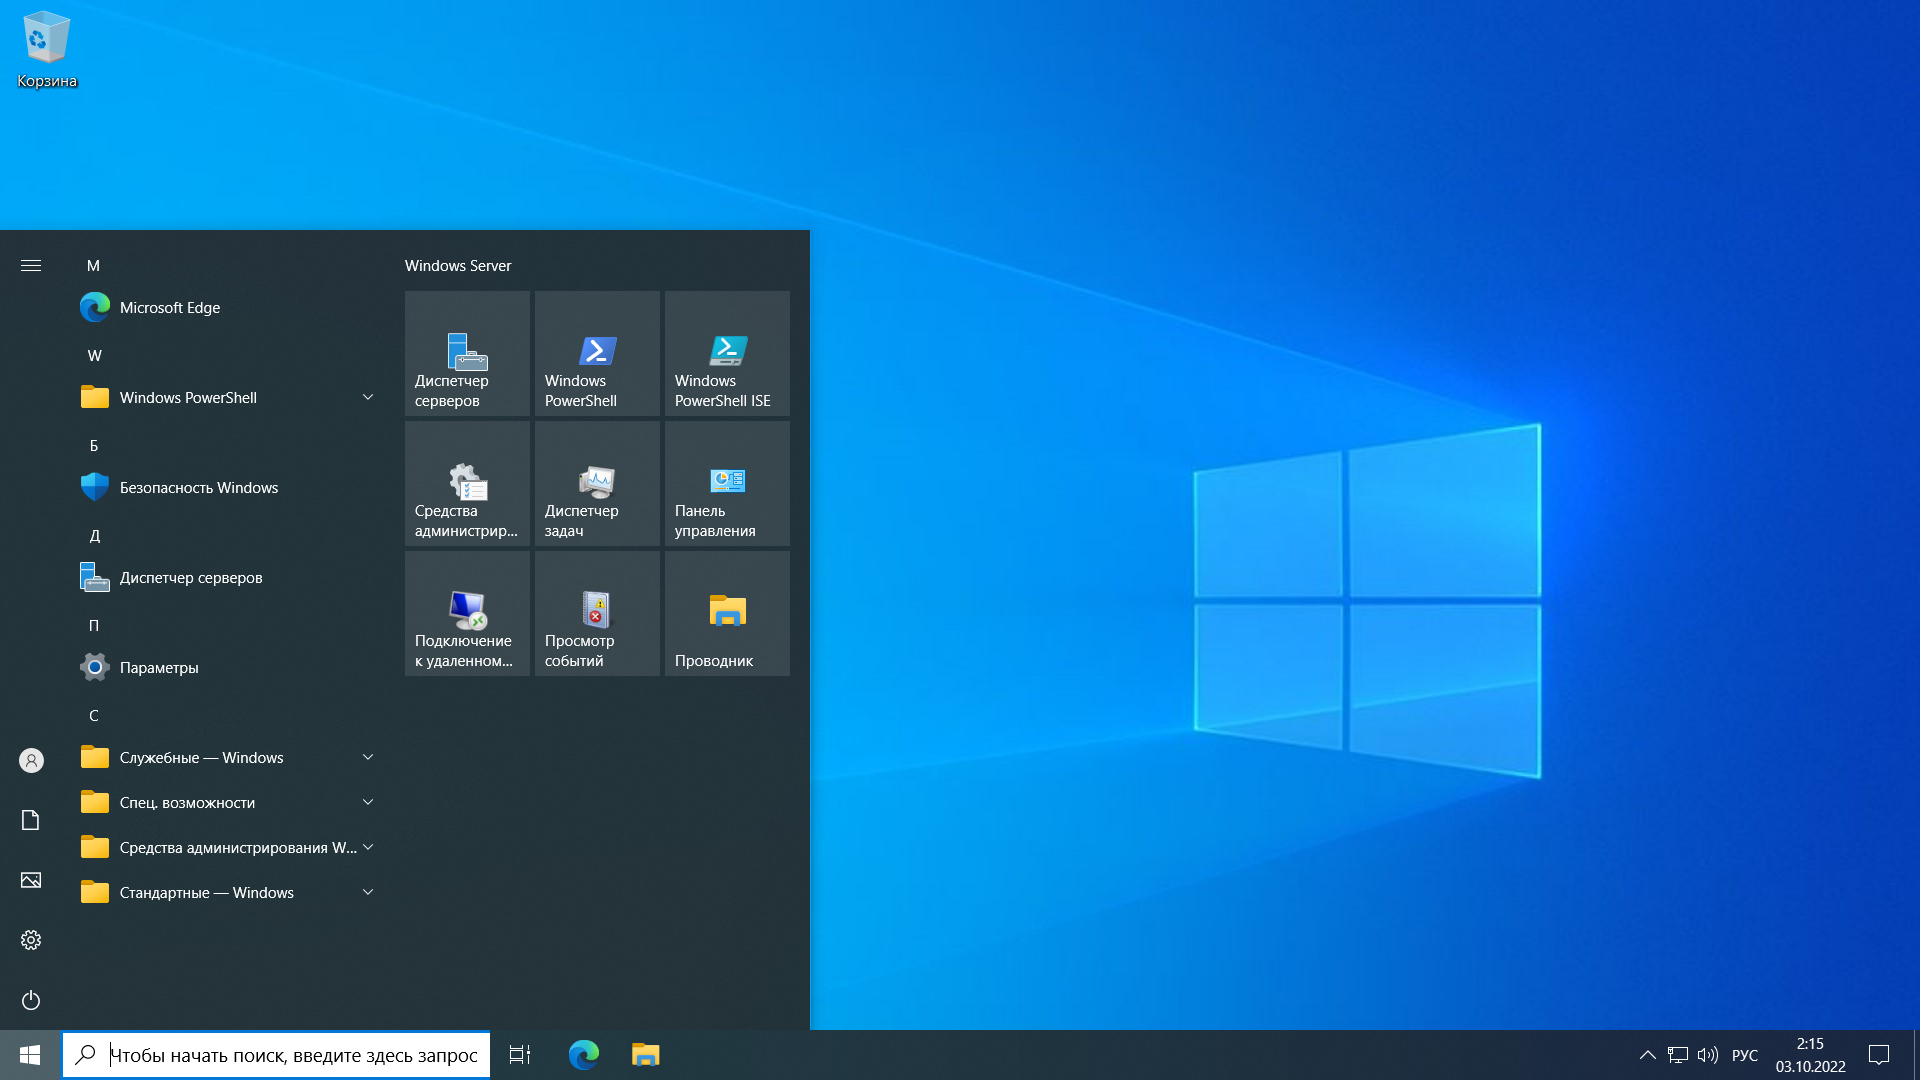Click the letter Б section header
This screenshot has height=1080, width=1920.
pyautogui.click(x=94, y=445)
